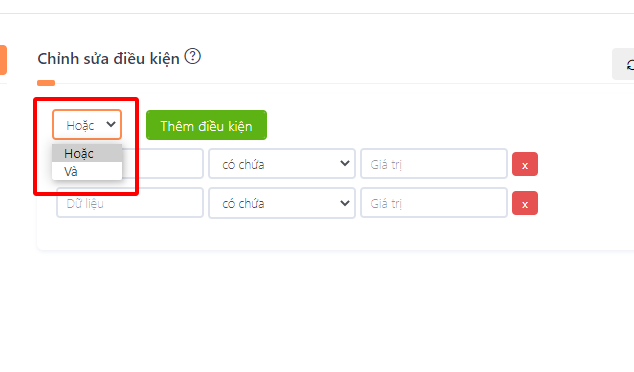Focus the first row's Giá trị field
Image resolution: width=634 pixels, height=372 pixels.
(x=434, y=164)
